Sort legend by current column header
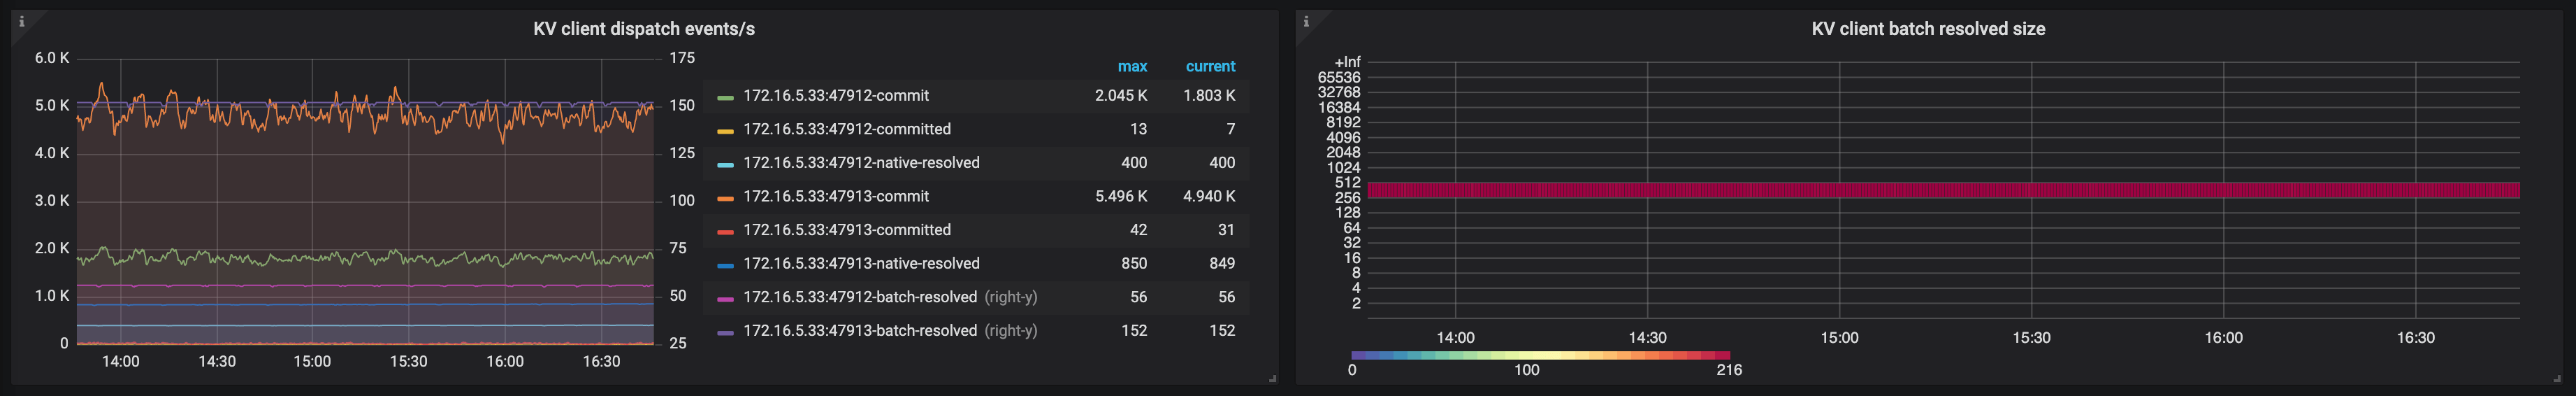The height and width of the screenshot is (396, 2576). pyautogui.click(x=1210, y=66)
